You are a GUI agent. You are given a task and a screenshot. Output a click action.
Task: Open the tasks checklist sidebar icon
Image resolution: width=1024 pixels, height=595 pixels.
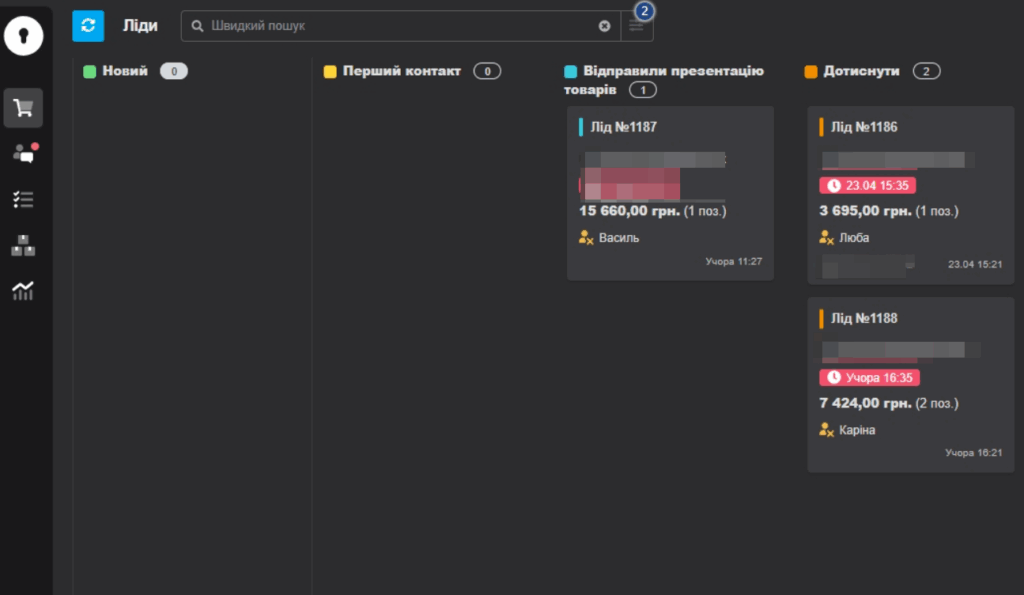tap(23, 199)
